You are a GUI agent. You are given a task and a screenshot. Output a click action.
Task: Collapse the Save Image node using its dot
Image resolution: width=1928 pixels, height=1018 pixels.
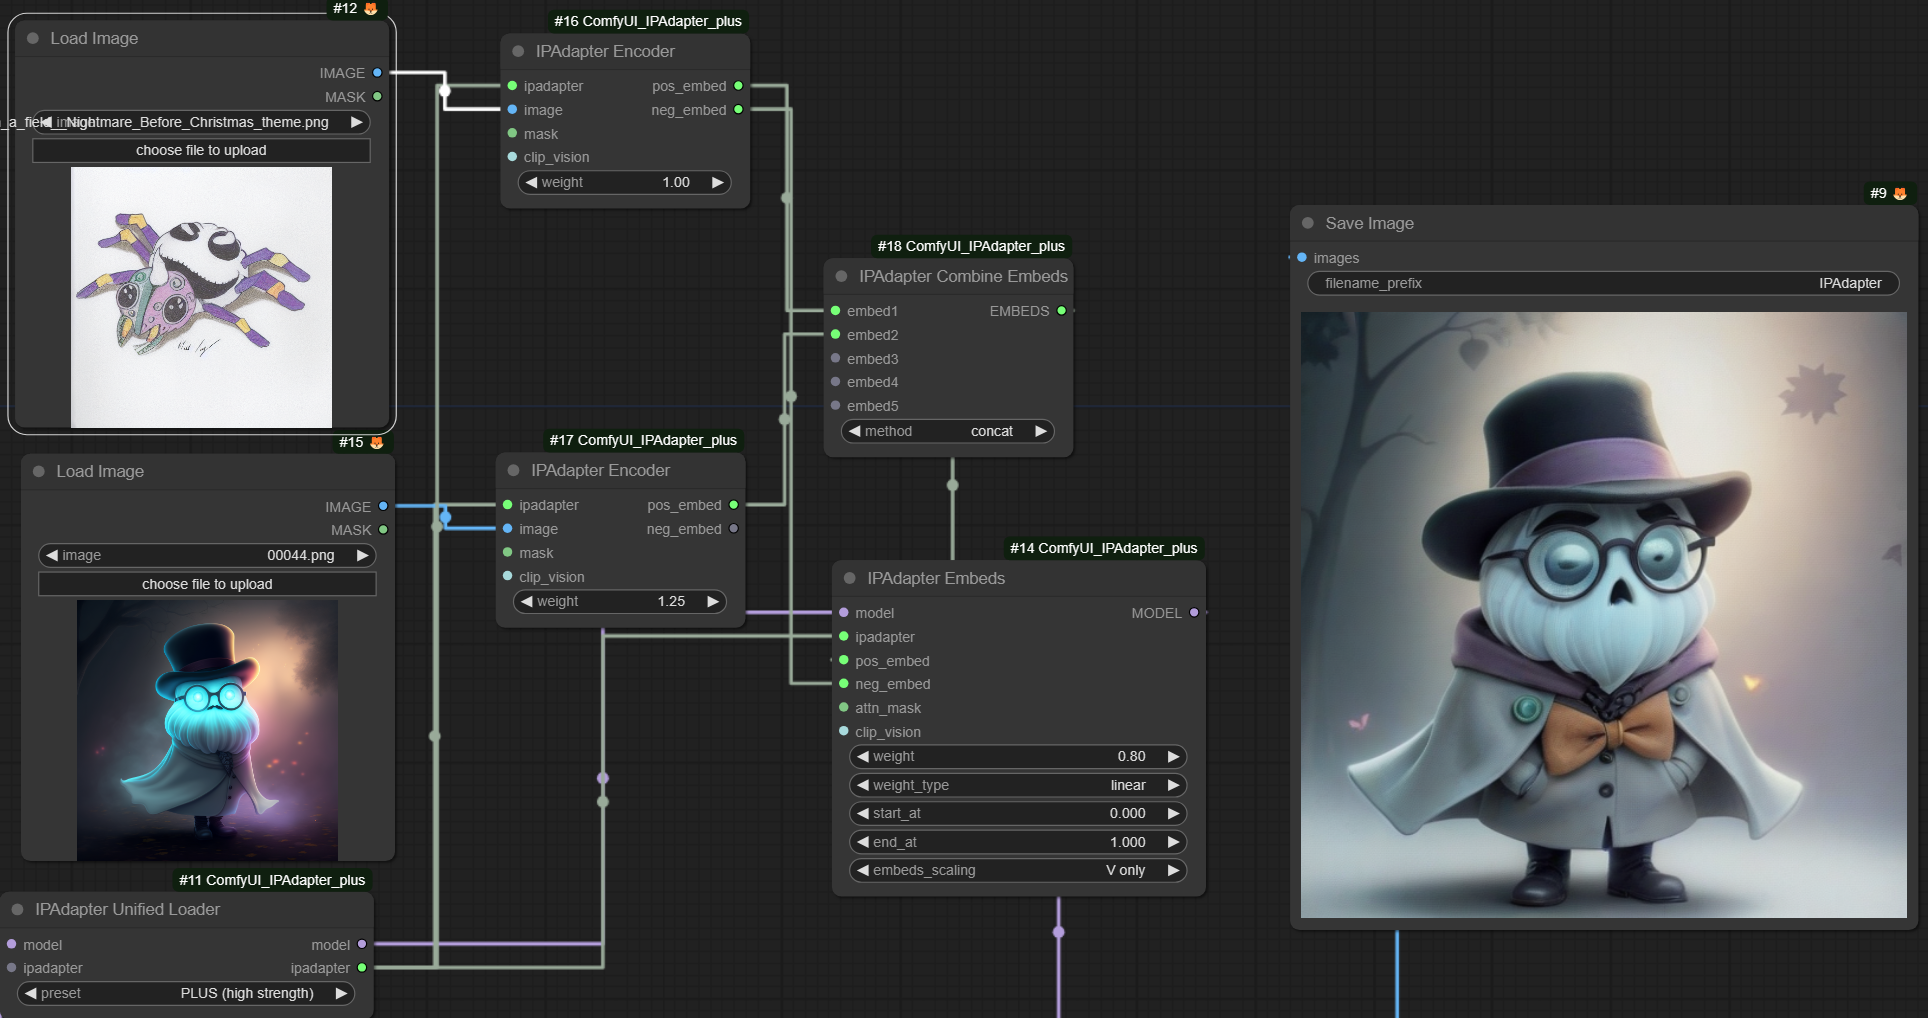[x=1308, y=223]
